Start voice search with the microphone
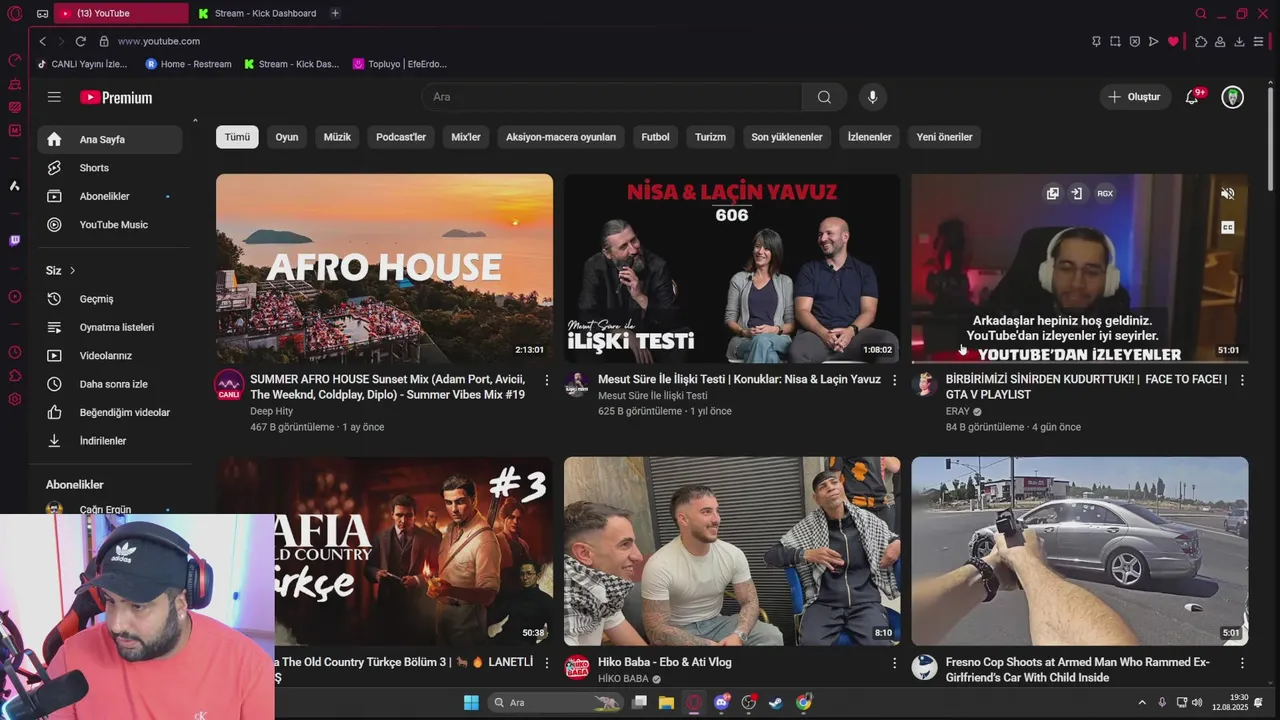The height and width of the screenshot is (720, 1280). coord(872,97)
